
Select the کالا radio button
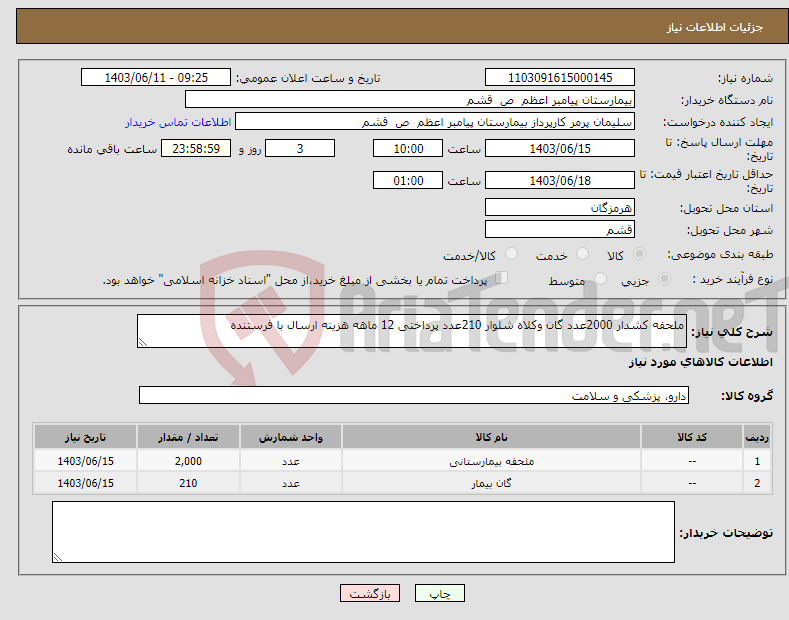pyautogui.click(x=639, y=254)
